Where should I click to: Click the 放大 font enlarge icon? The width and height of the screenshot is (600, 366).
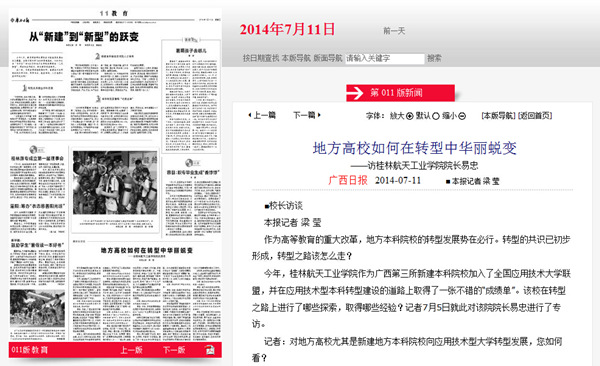[x=409, y=116]
